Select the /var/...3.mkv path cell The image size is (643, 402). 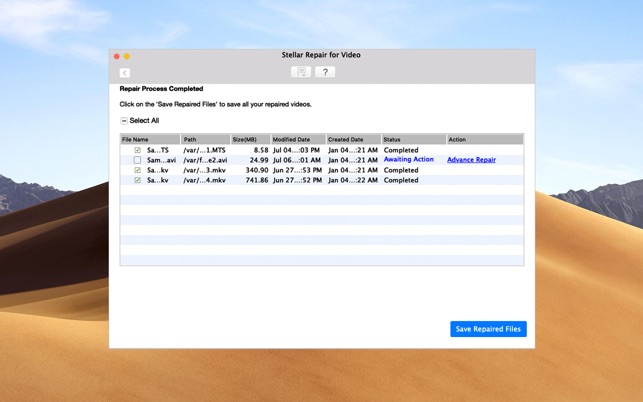pyautogui.click(x=204, y=170)
